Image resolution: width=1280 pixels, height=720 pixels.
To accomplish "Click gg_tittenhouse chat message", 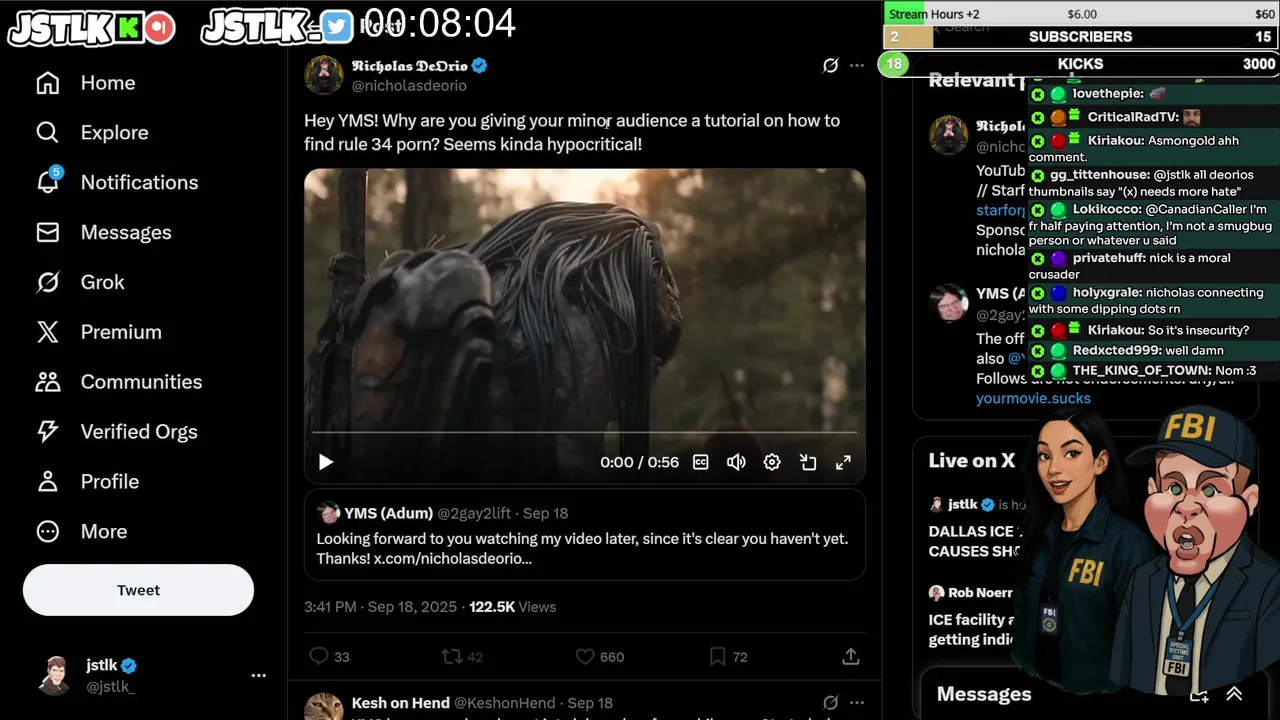I will pos(1153,183).
